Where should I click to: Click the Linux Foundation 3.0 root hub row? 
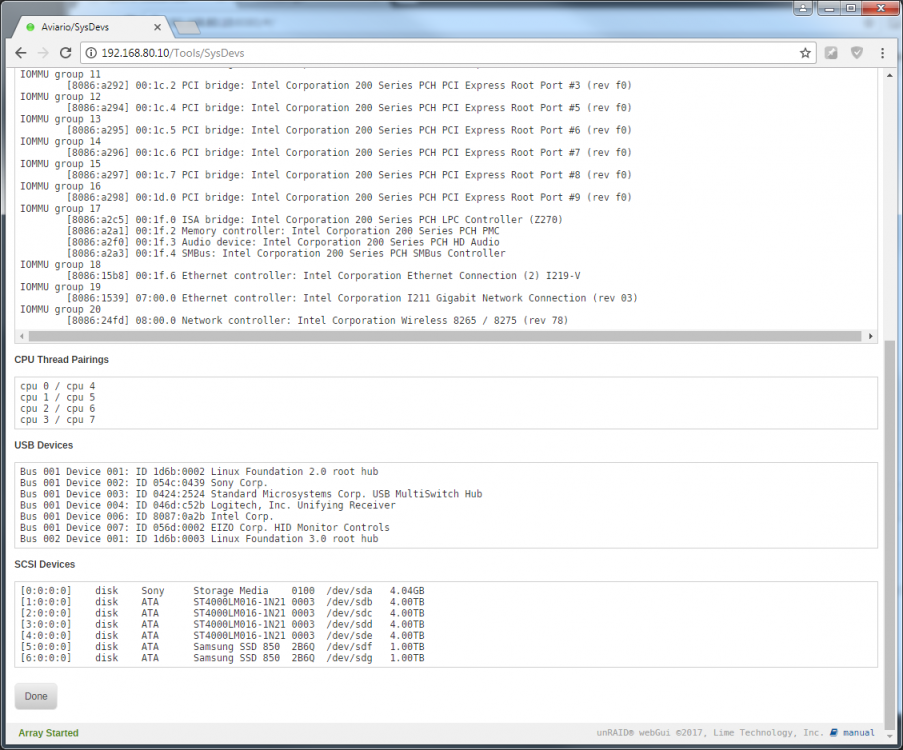coord(199,539)
